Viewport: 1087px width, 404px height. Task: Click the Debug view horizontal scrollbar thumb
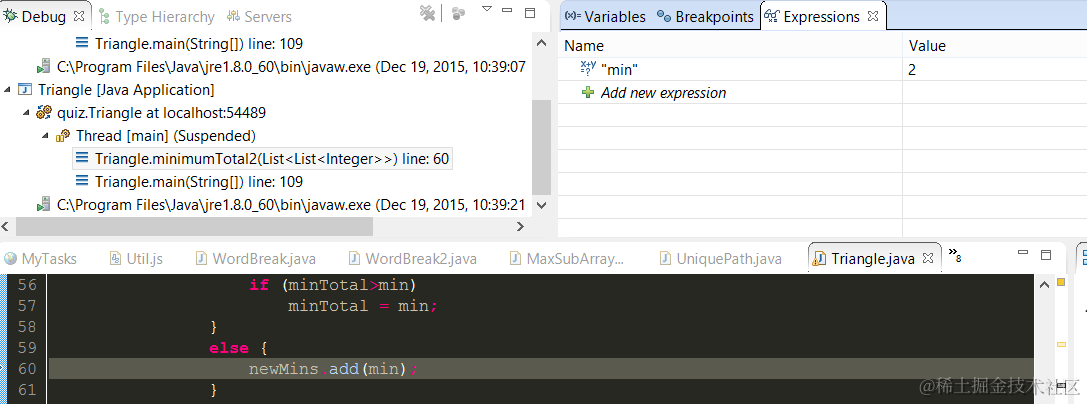tap(194, 226)
